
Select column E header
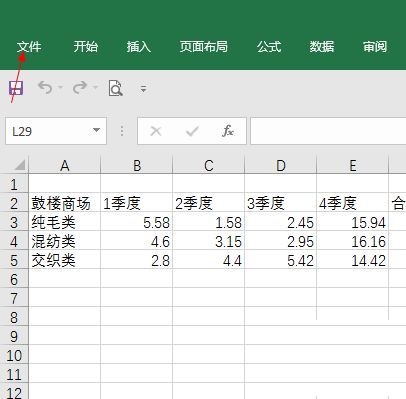tap(353, 165)
